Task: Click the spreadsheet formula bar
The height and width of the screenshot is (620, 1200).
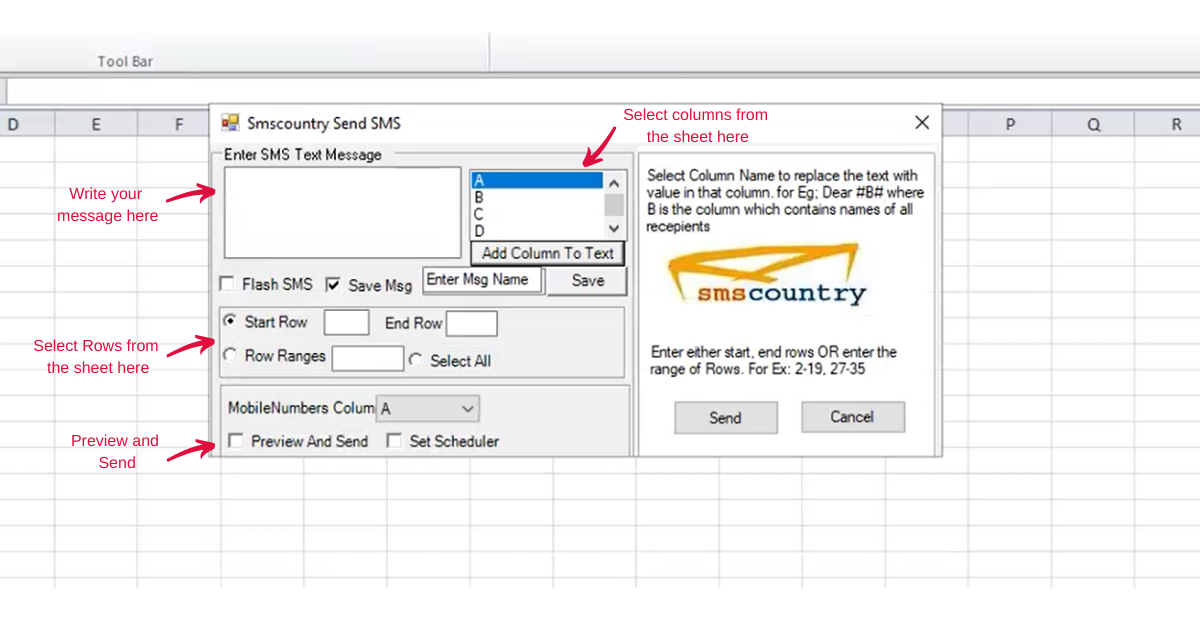Action: (602, 91)
